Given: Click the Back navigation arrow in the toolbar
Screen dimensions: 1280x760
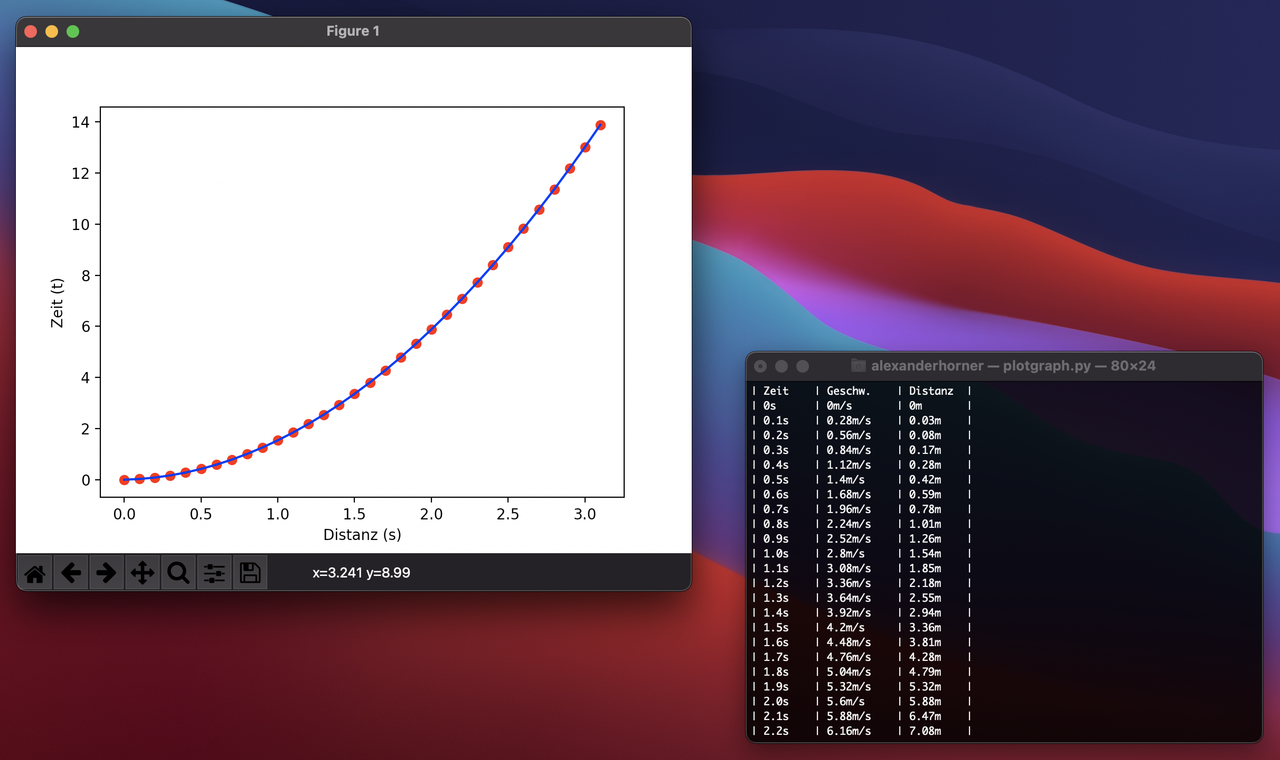Looking at the screenshot, I should point(71,572).
